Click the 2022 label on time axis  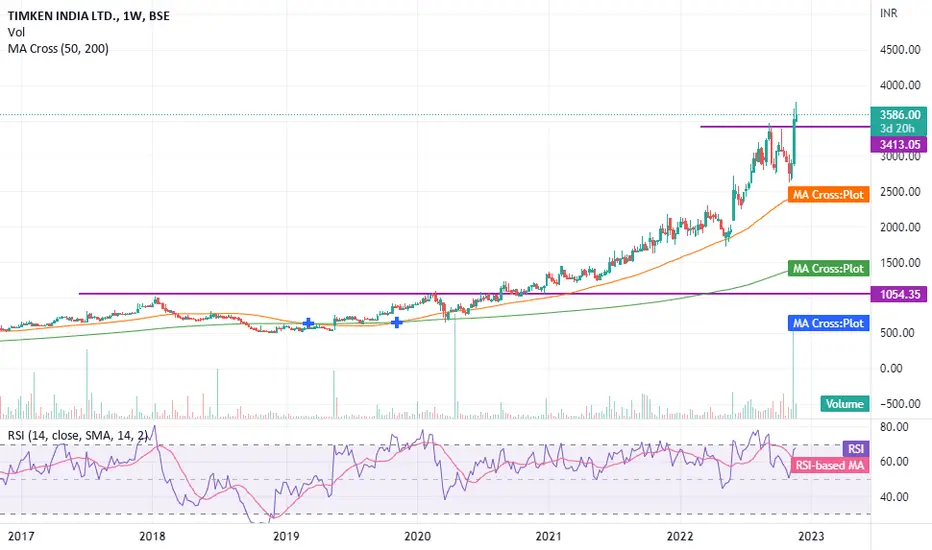[x=679, y=536]
